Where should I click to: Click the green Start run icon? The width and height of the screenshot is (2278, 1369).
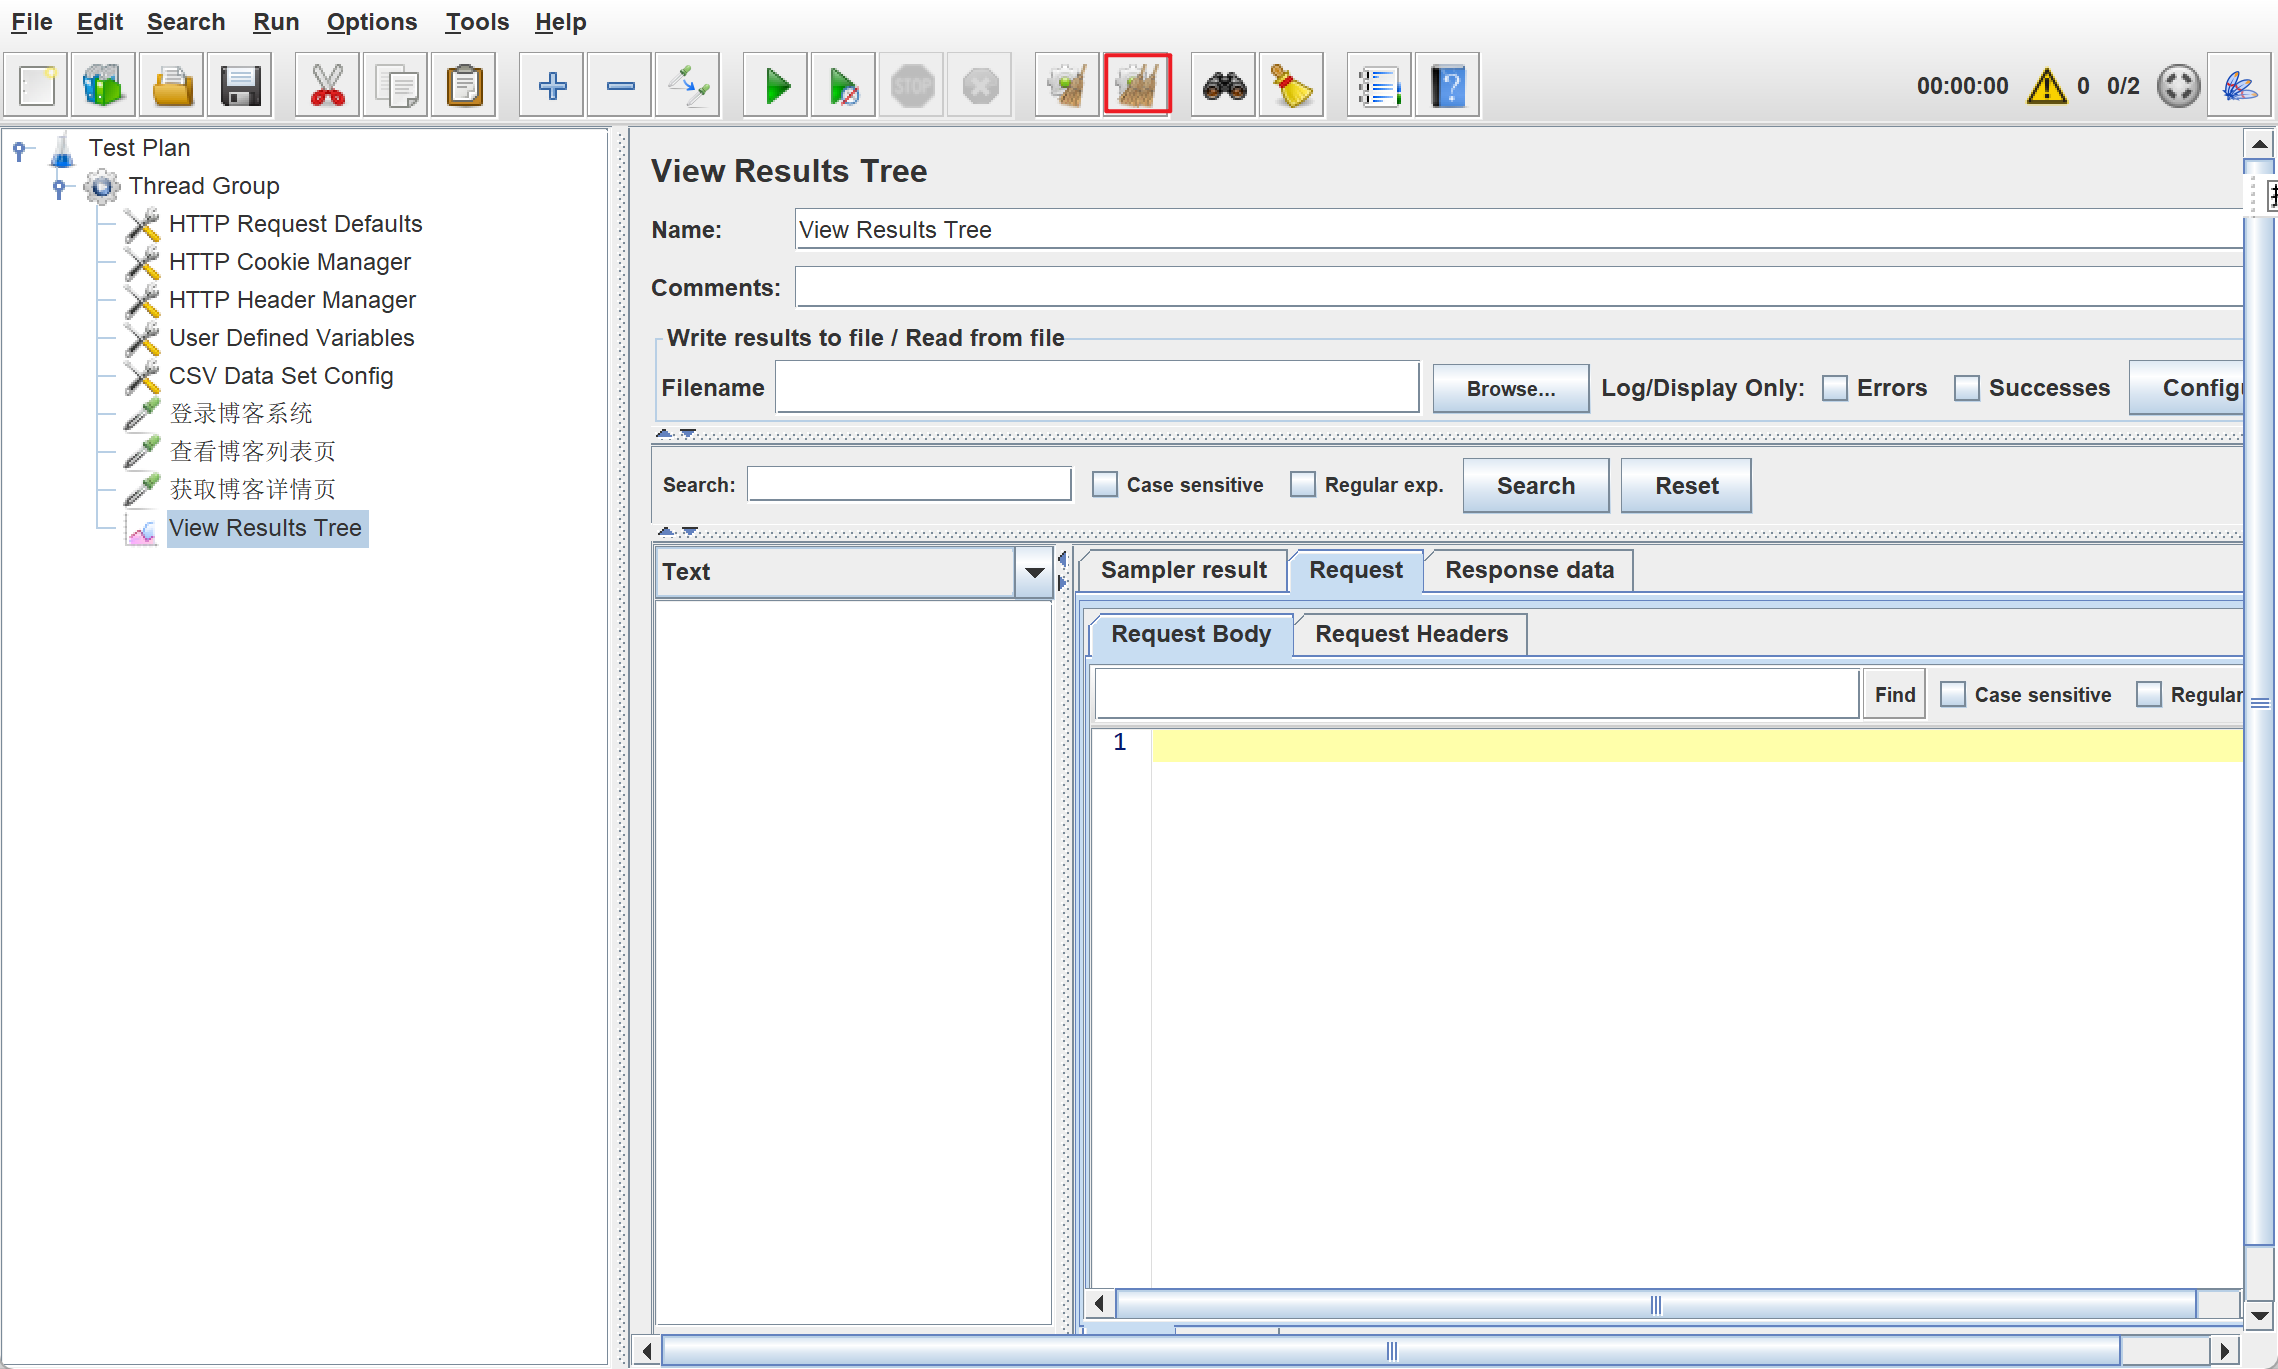click(776, 86)
